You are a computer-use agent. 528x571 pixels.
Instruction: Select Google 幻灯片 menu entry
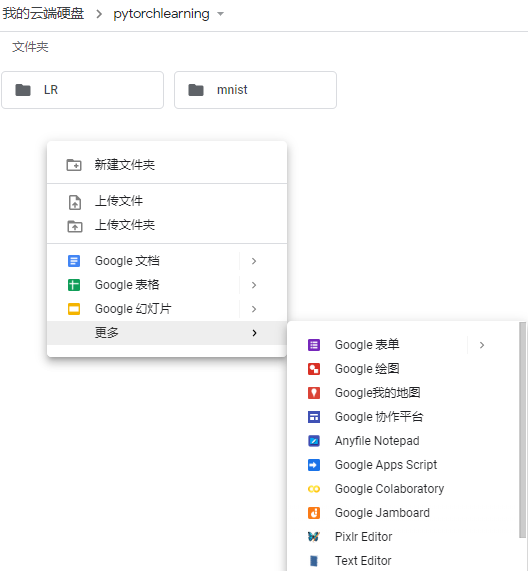(x=167, y=309)
